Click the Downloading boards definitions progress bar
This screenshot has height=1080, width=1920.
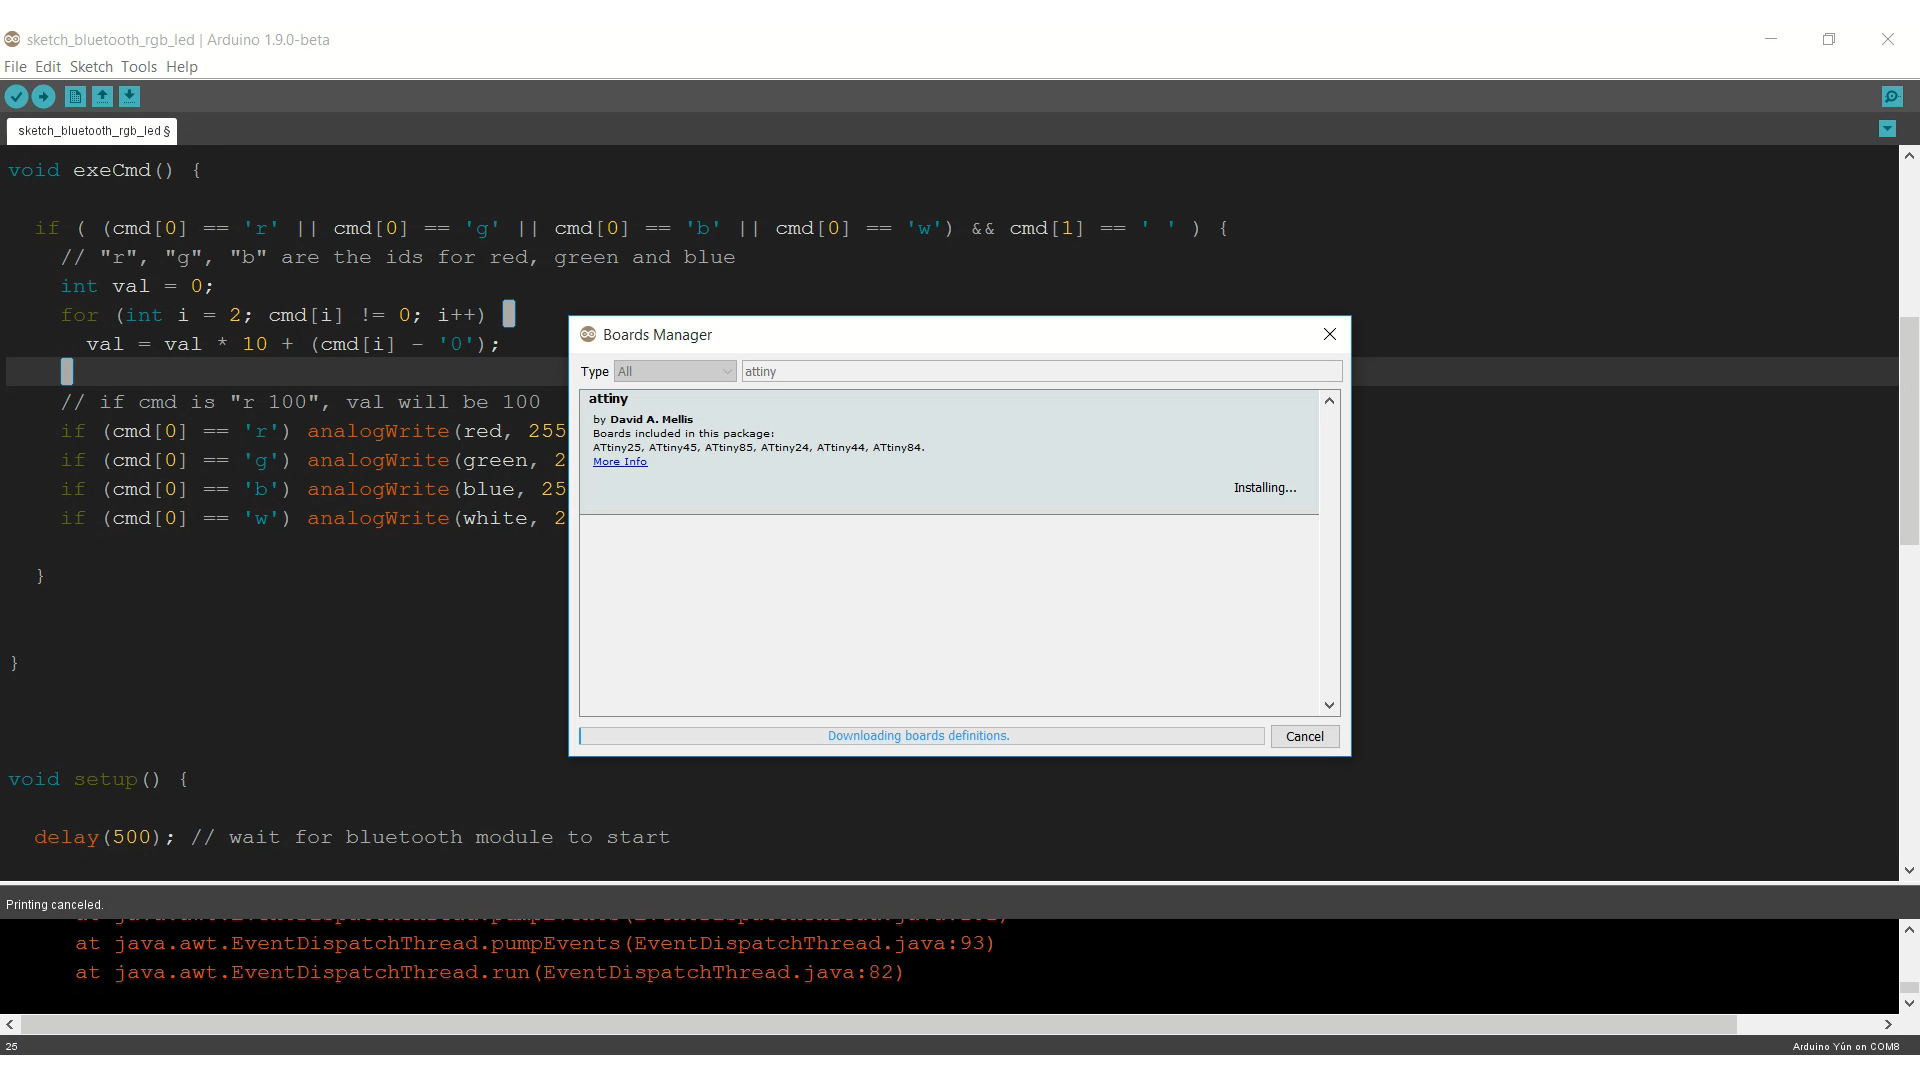pos(921,736)
